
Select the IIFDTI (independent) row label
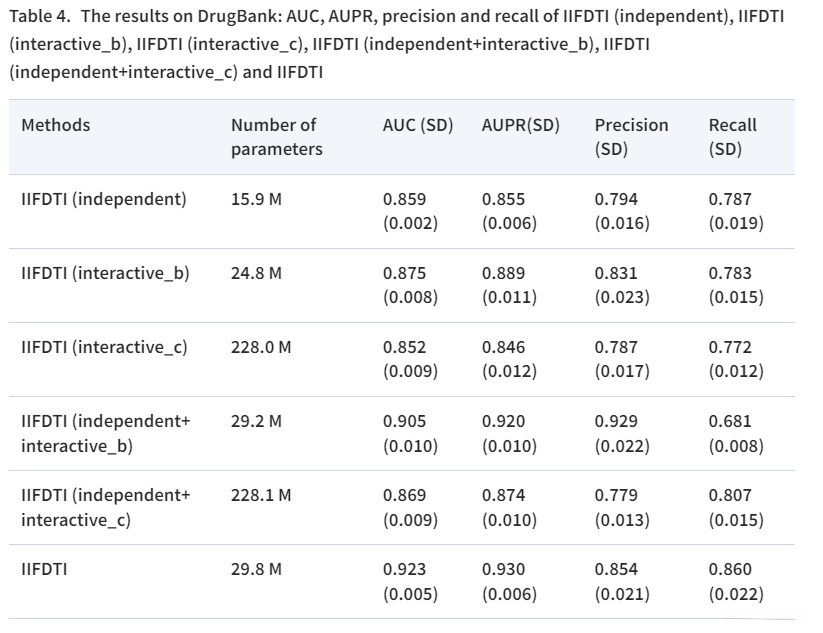click(x=104, y=199)
